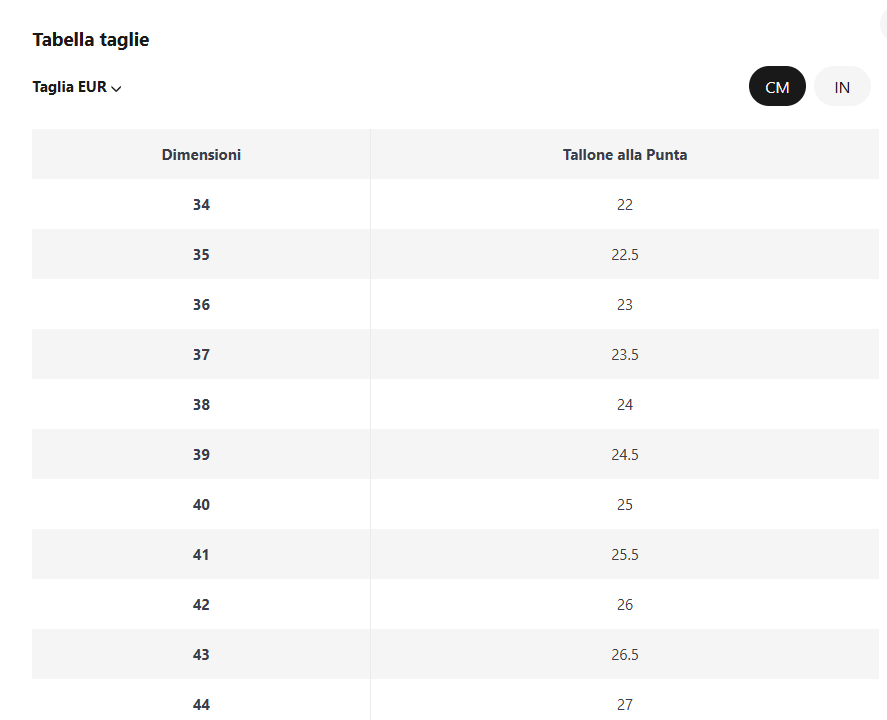Select the size 40 row
The image size is (887, 720).
[455, 505]
